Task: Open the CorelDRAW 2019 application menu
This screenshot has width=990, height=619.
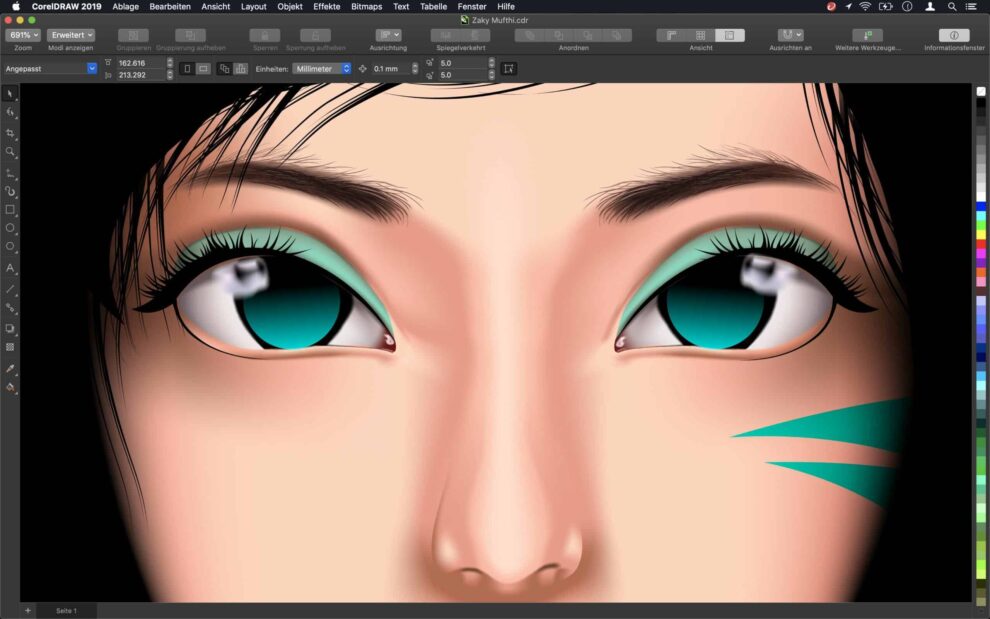Action: click(x=68, y=6)
